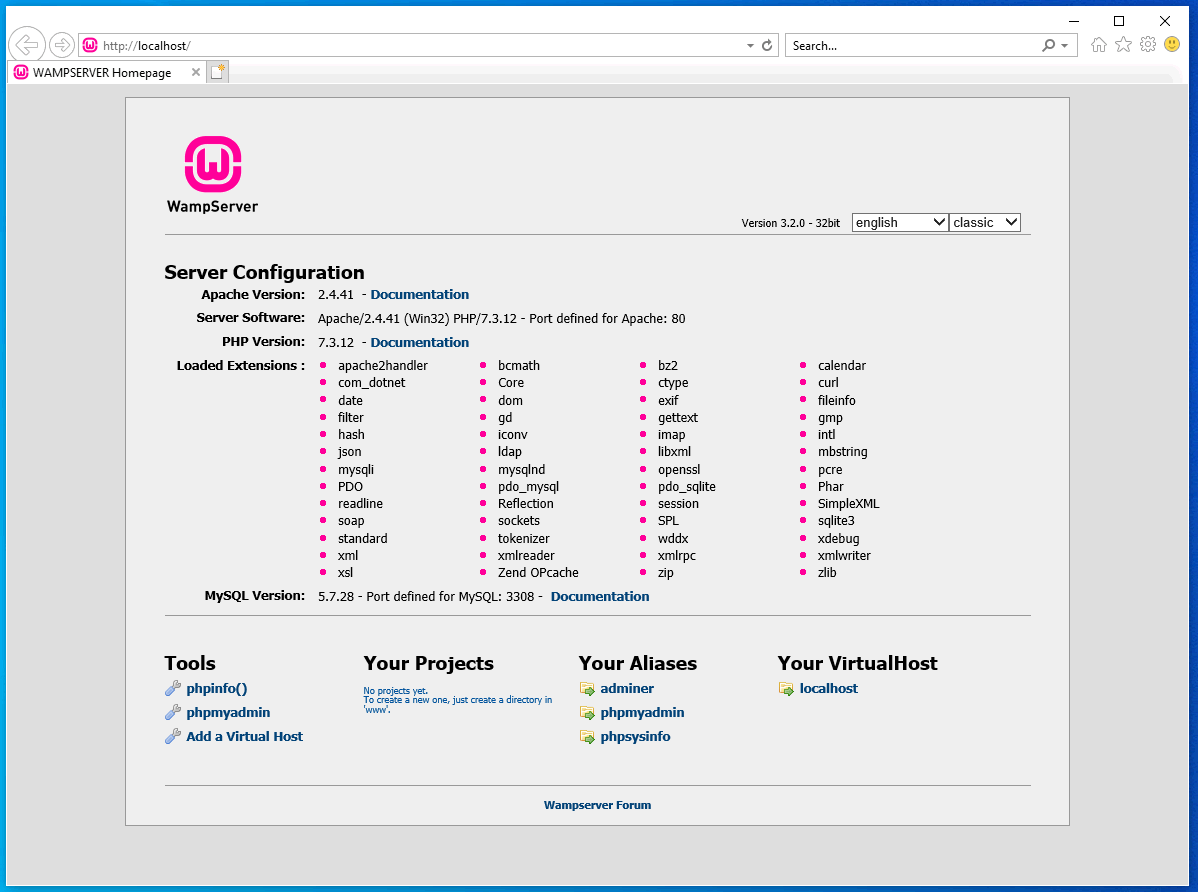Open a new tab button
This screenshot has width=1198, height=893.
pyautogui.click(x=218, y=72)
